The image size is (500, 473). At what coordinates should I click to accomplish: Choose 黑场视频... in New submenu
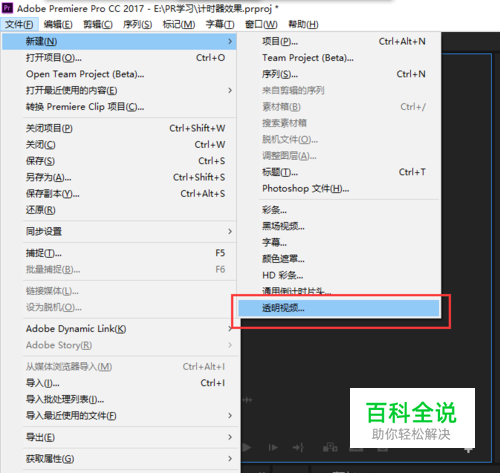tap(339, 226)
